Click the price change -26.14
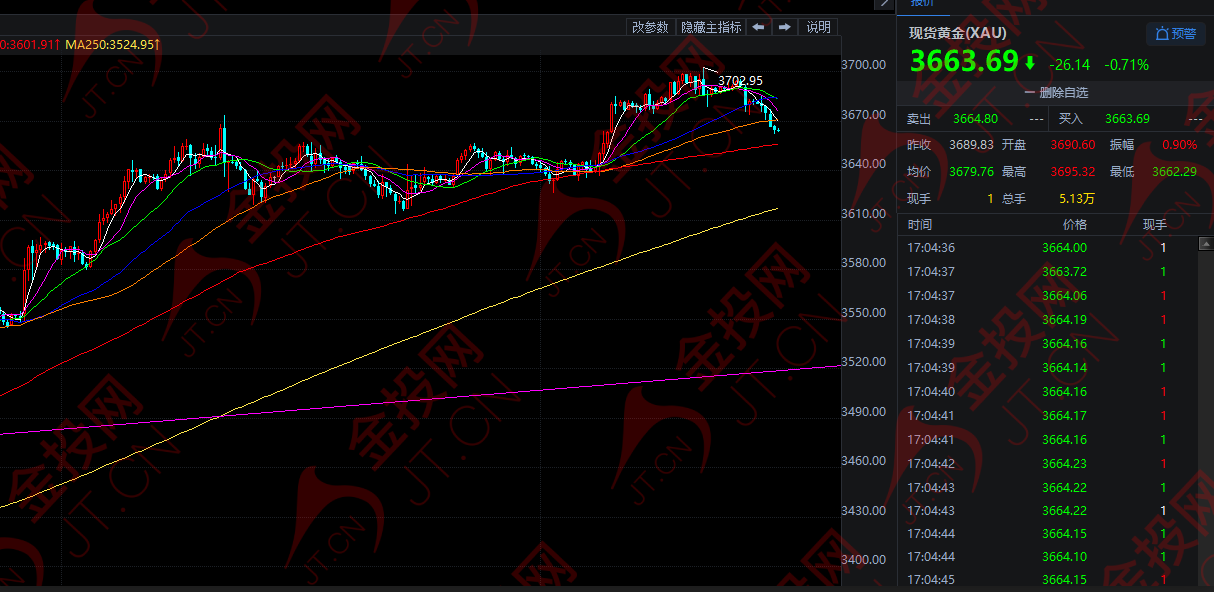Image resolution: width=1214 pixels, height=592 pixels. tap(1069, 65)
